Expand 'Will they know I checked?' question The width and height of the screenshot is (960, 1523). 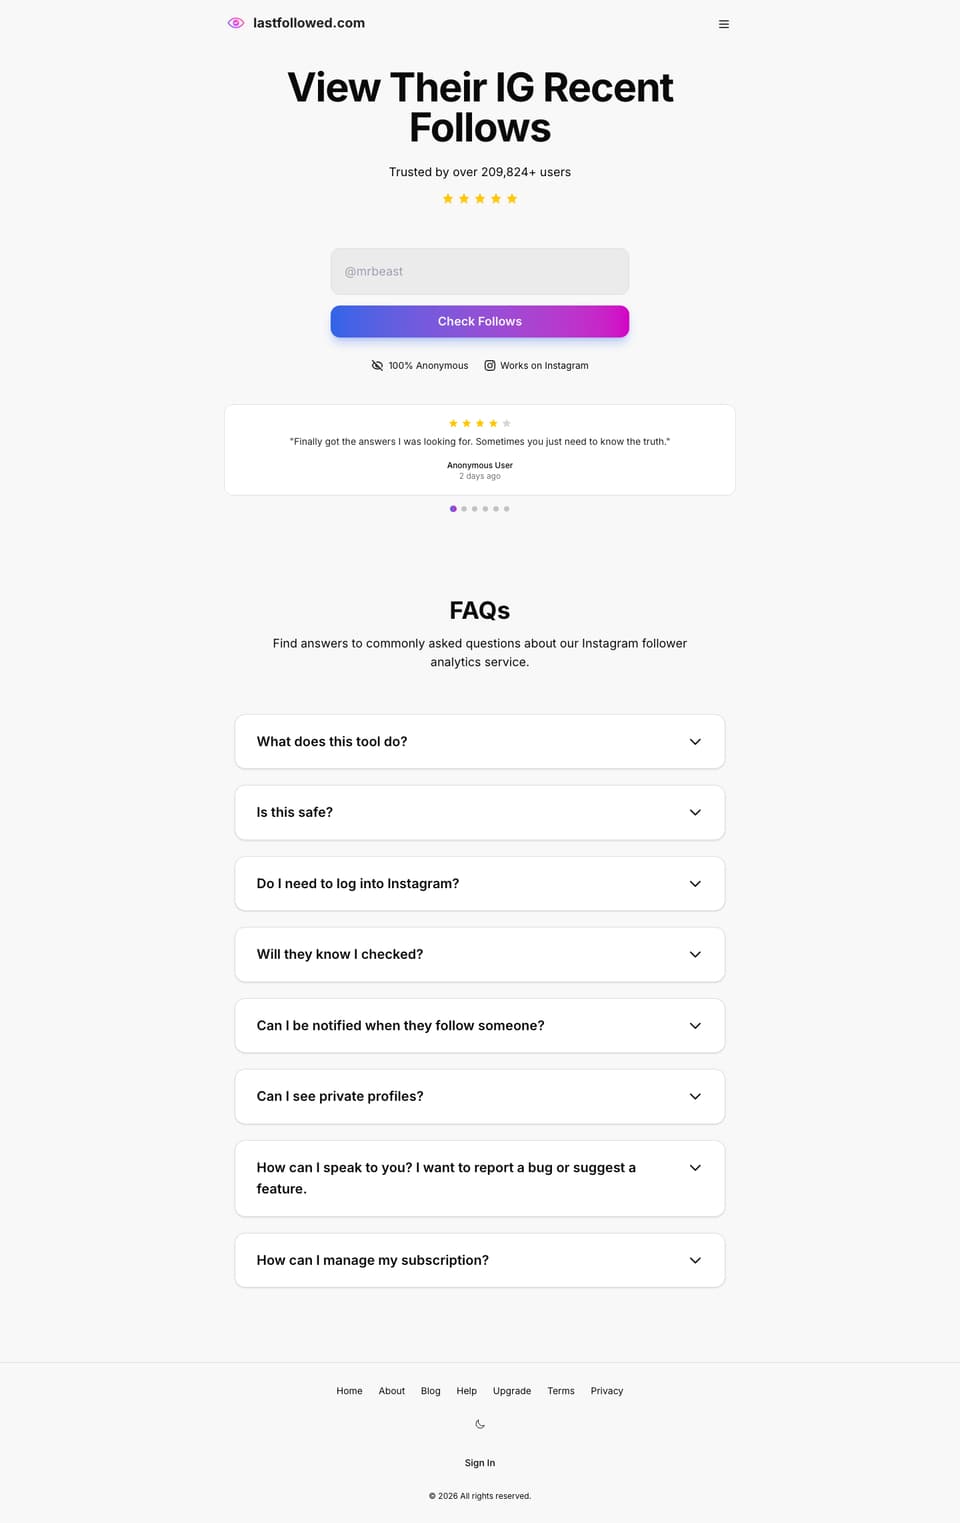coord(480,954)
